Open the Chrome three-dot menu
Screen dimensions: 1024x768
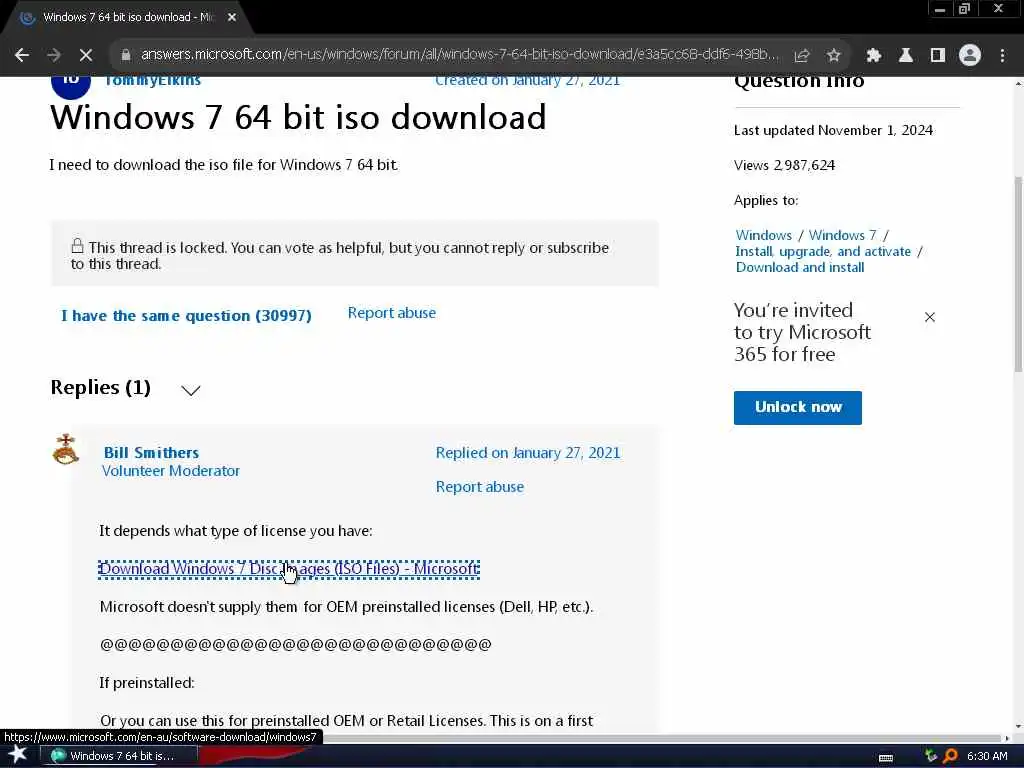[x=1002, y=56]
